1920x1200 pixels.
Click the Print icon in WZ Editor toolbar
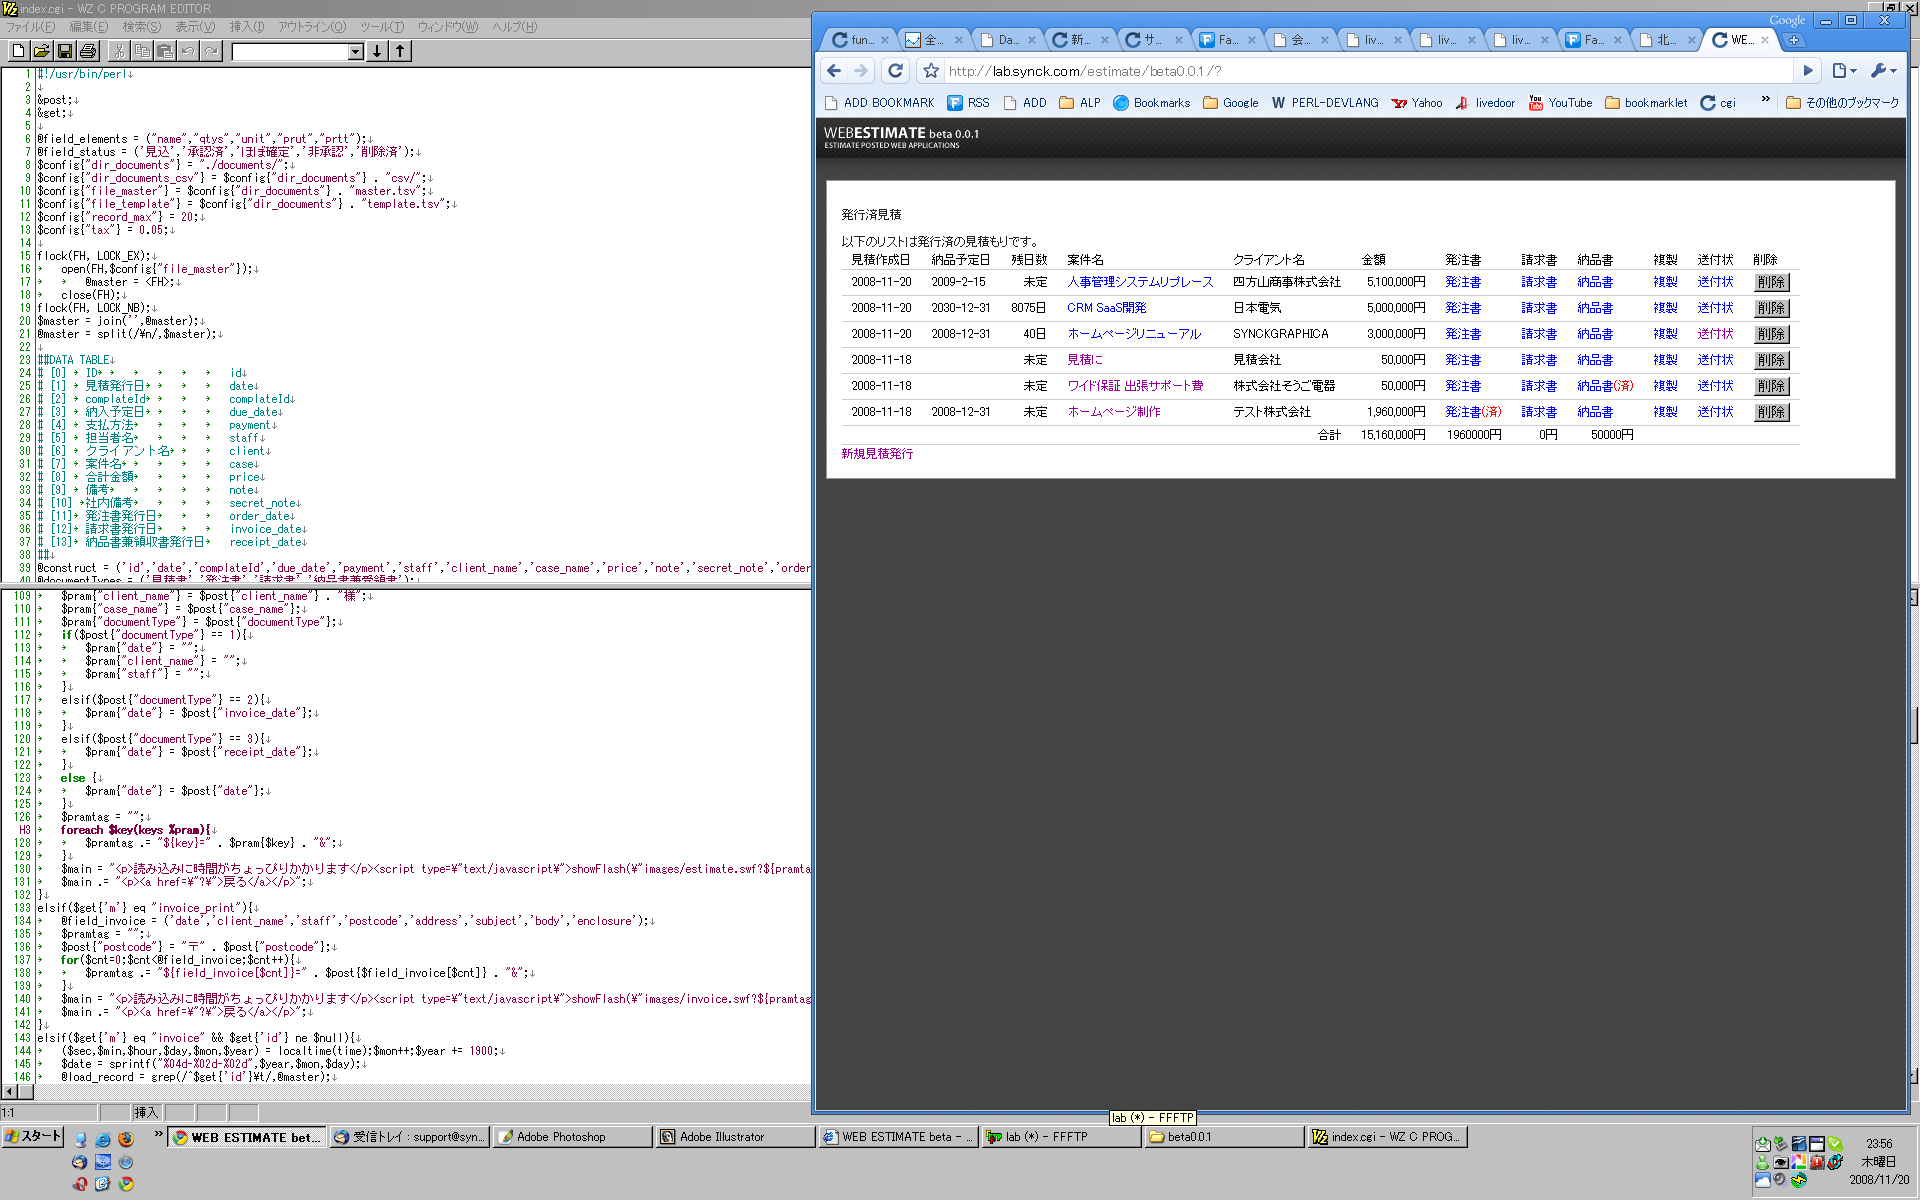(x=87, y=51)
